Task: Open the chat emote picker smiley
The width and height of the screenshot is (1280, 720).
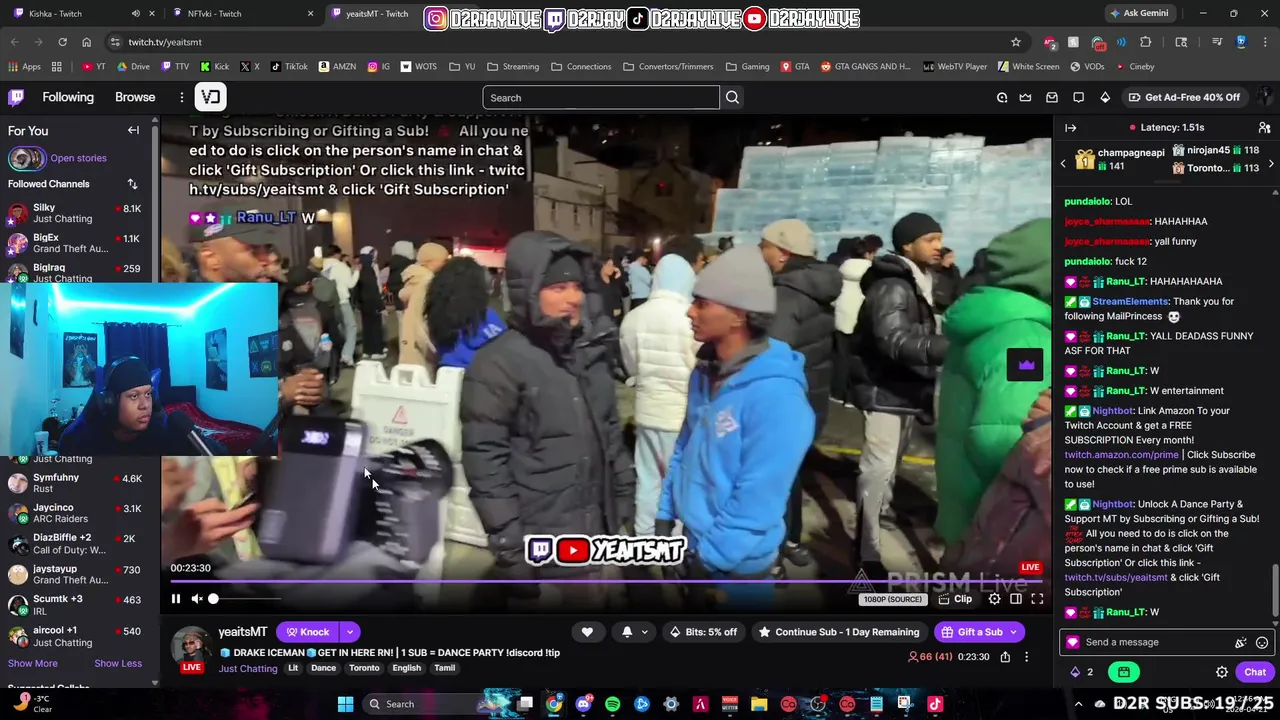Action: click(1262, 643)
